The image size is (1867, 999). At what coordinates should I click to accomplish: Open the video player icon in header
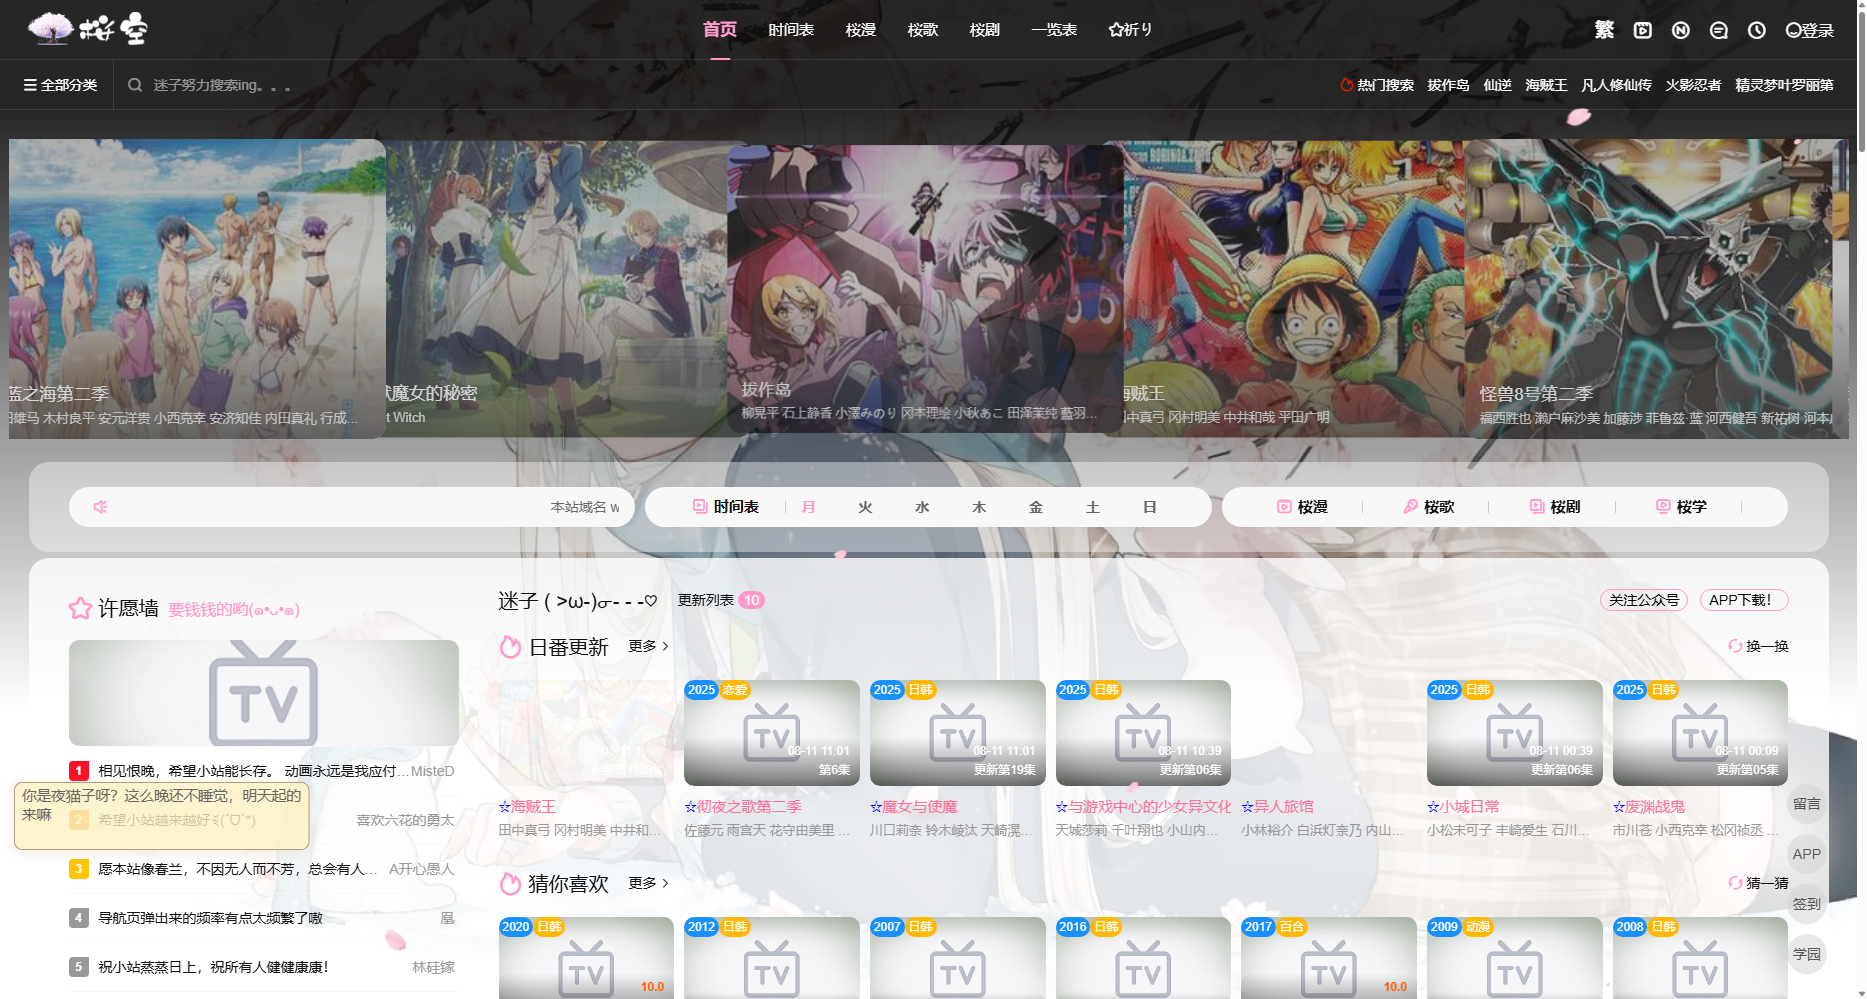click(1642, 30)
